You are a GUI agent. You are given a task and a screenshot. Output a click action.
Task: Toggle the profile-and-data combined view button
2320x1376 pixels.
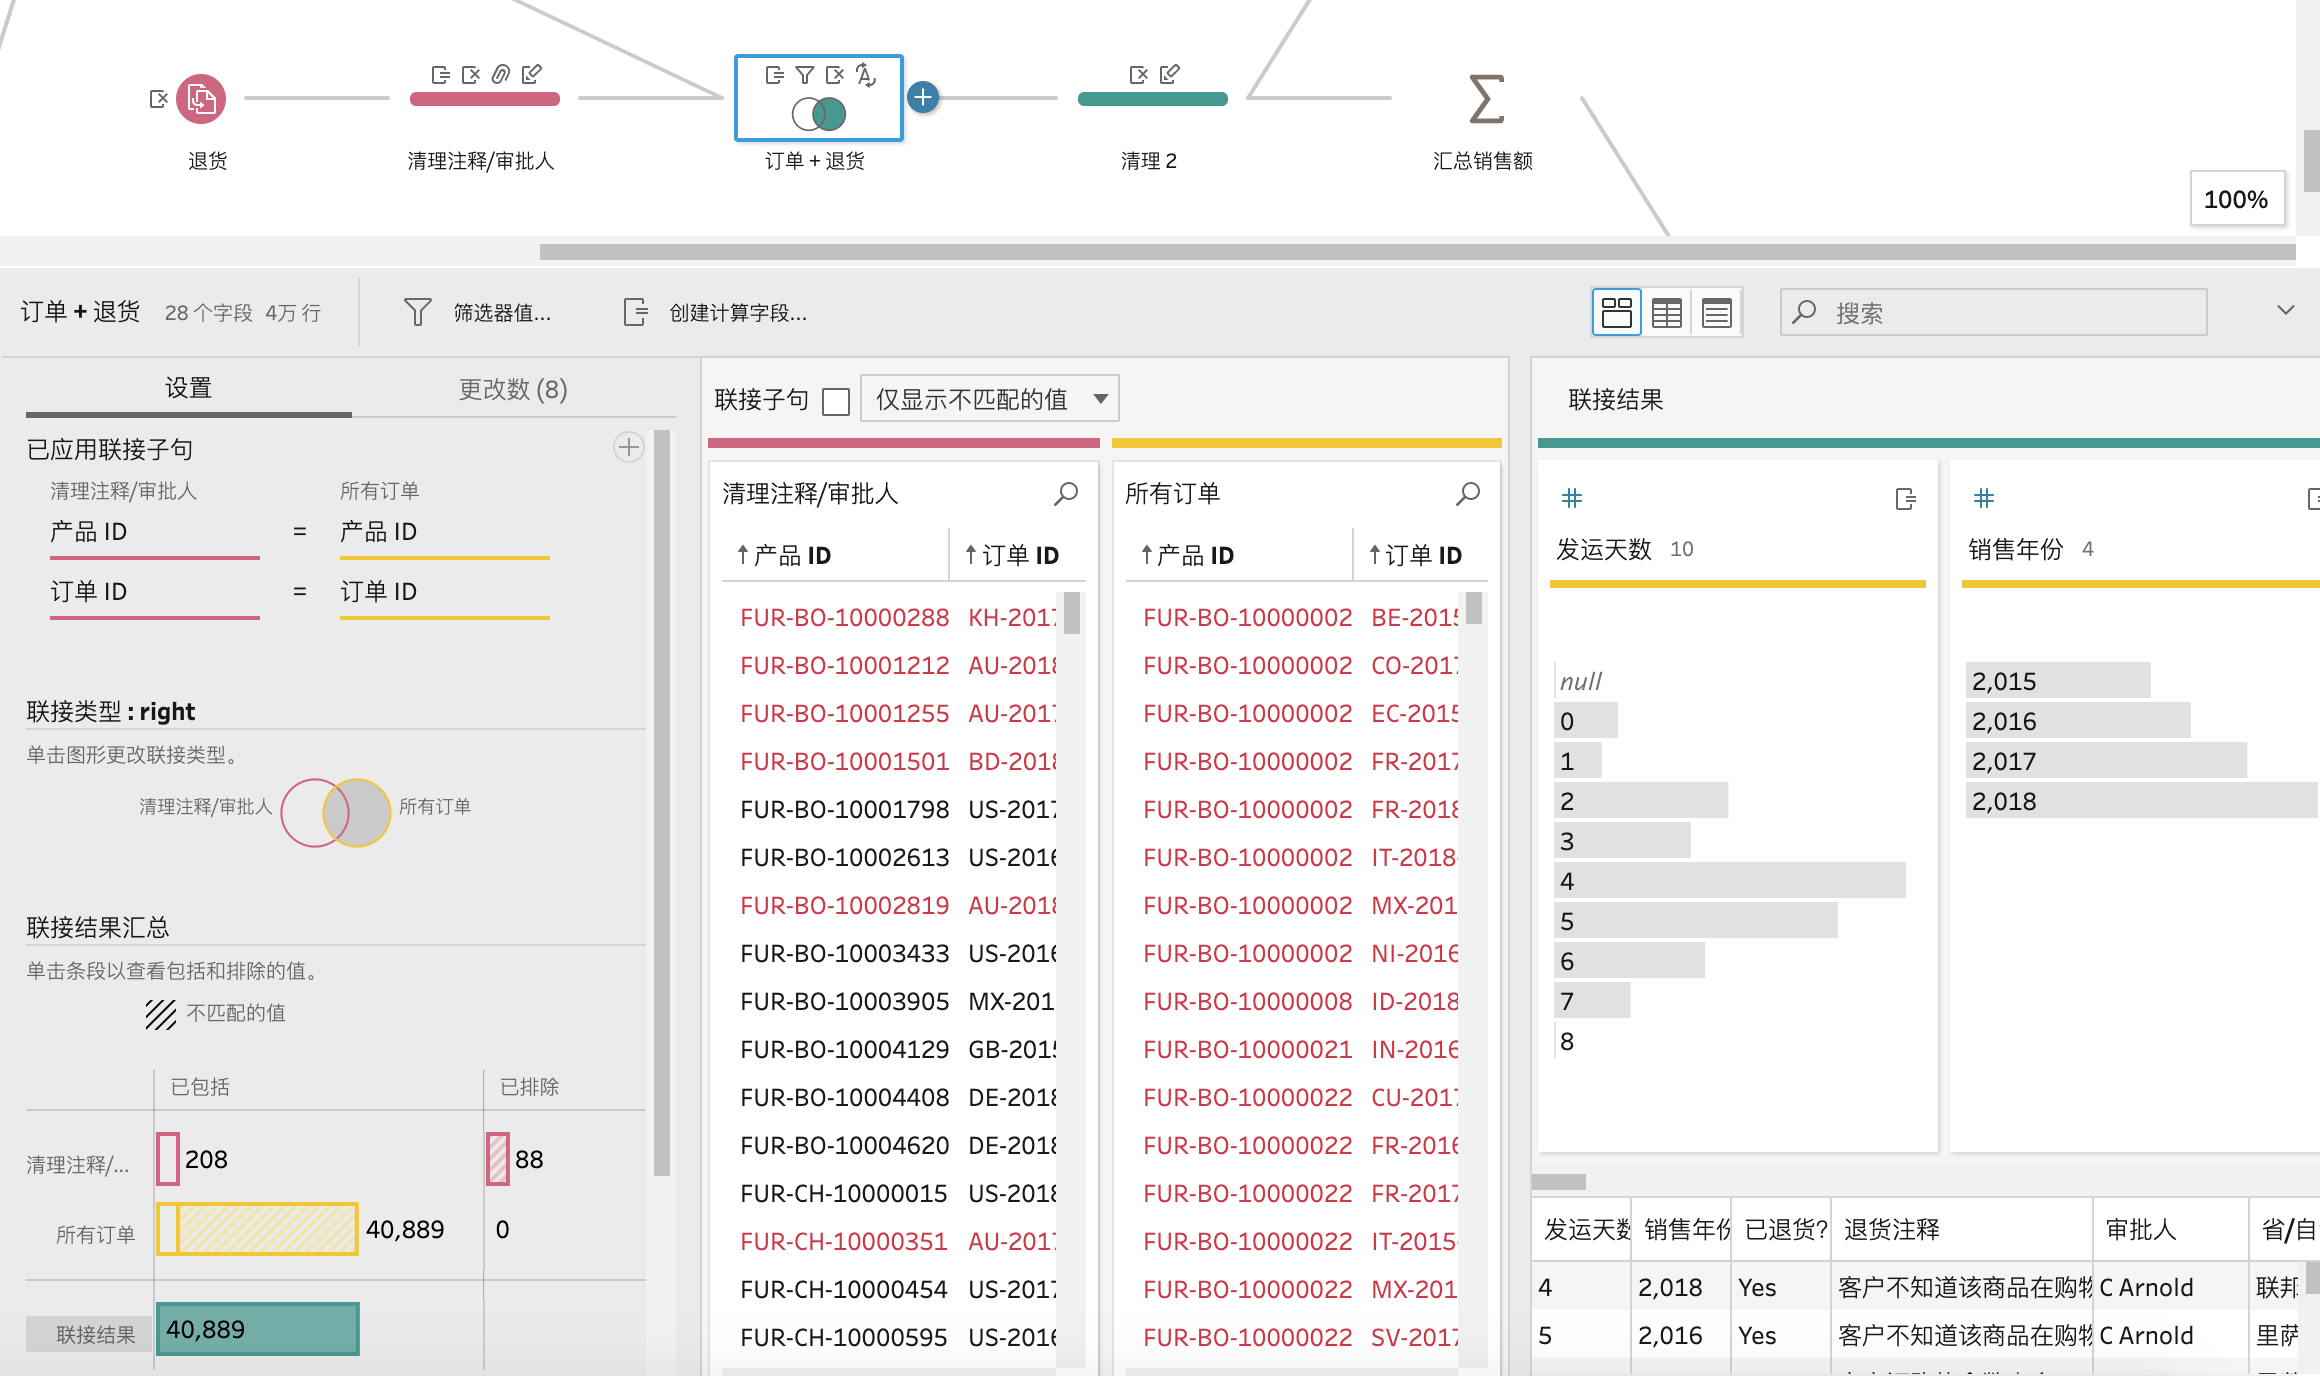click(1617, 312)
